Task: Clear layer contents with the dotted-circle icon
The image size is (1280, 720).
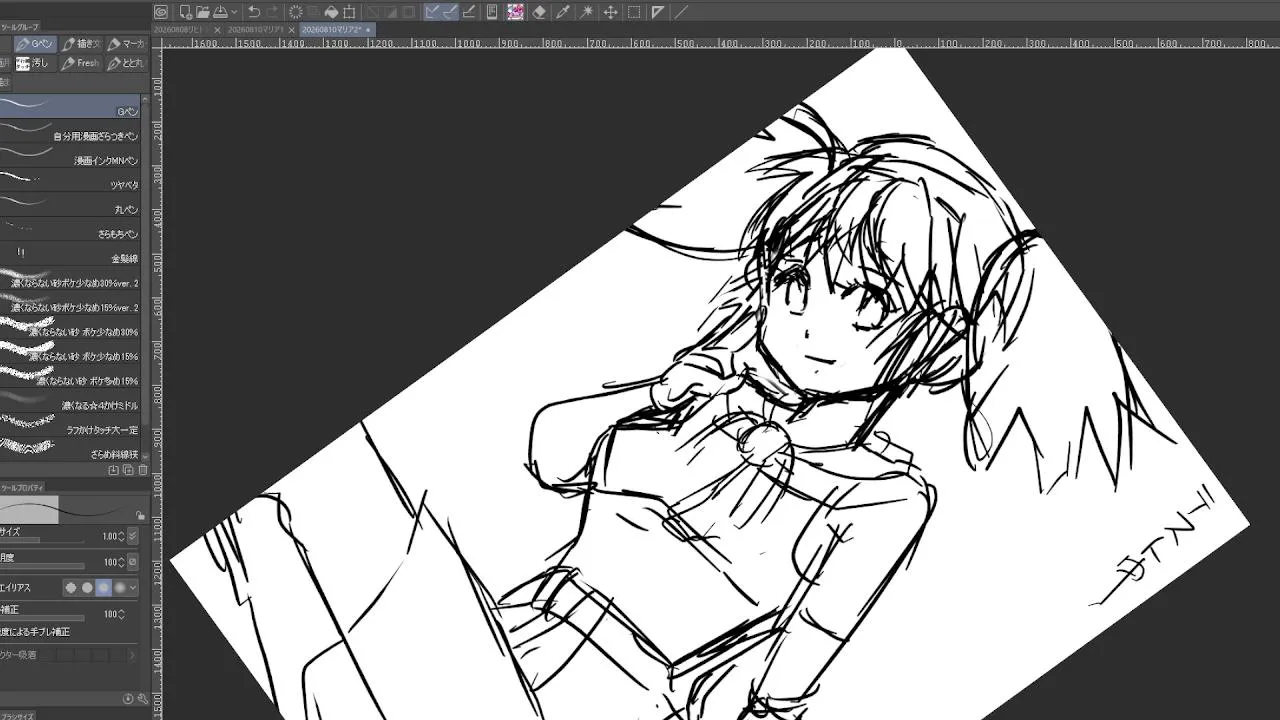Action: point(295,12)
